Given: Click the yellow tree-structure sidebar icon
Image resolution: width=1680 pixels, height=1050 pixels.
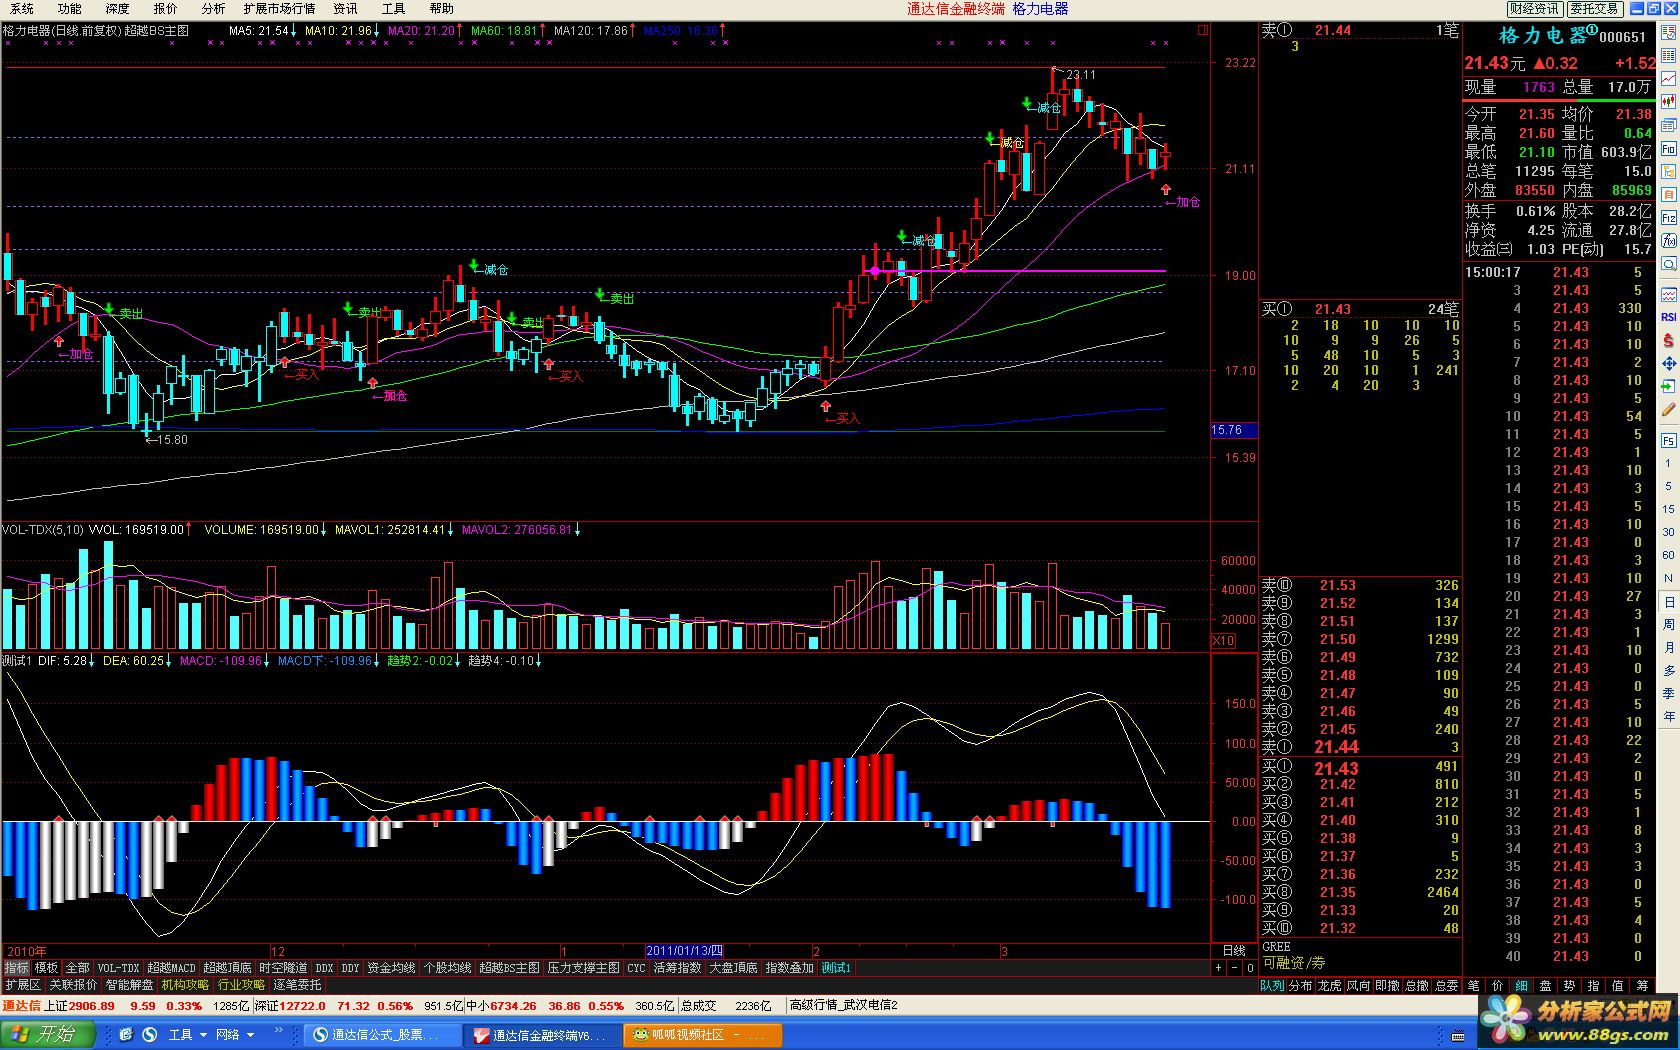Looking at the screenshot, I should click(x=1668, y=172).
